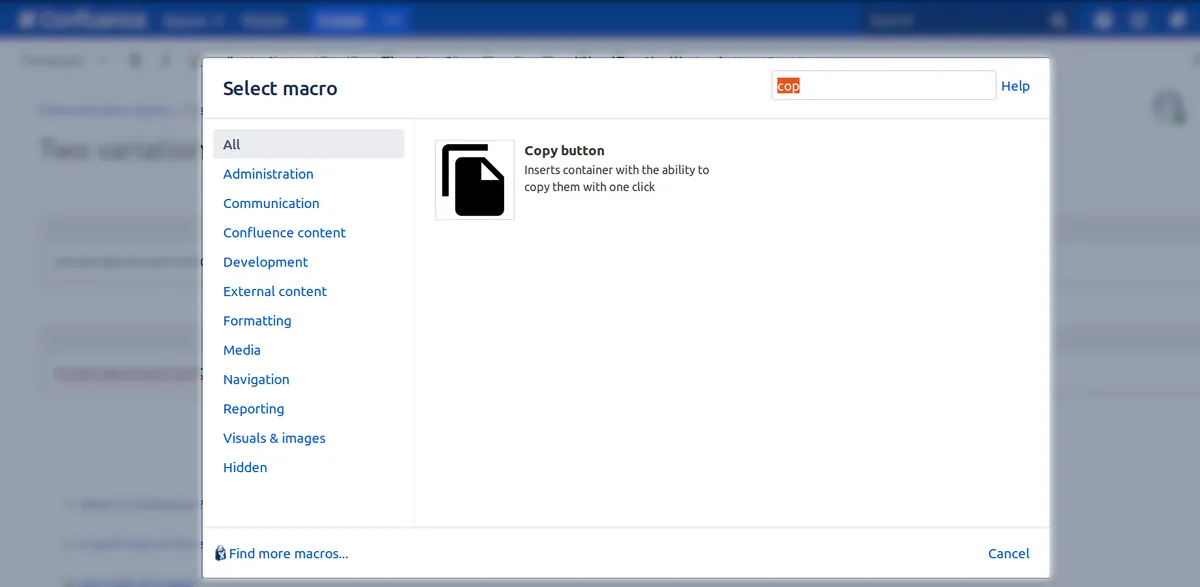Cancel the Select macro dialog

[x=1008, y=553]
